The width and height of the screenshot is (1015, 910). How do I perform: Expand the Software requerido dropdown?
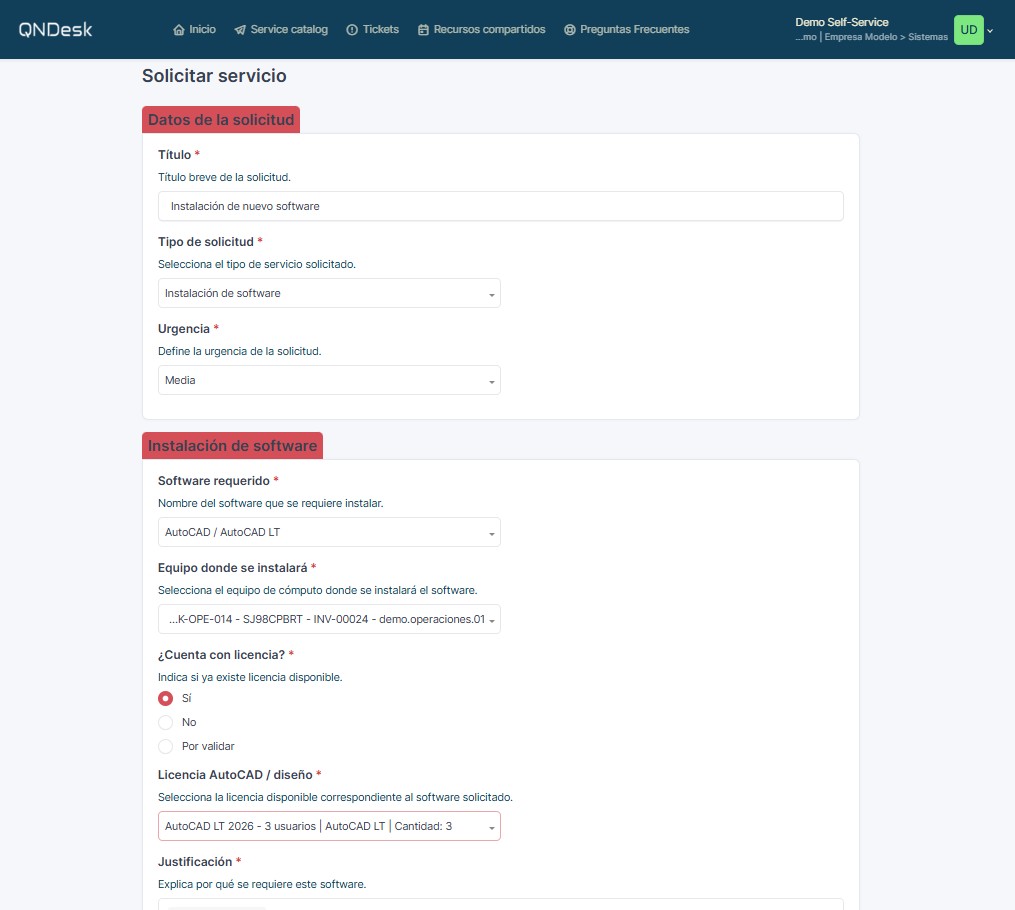(x=329, y=532)
